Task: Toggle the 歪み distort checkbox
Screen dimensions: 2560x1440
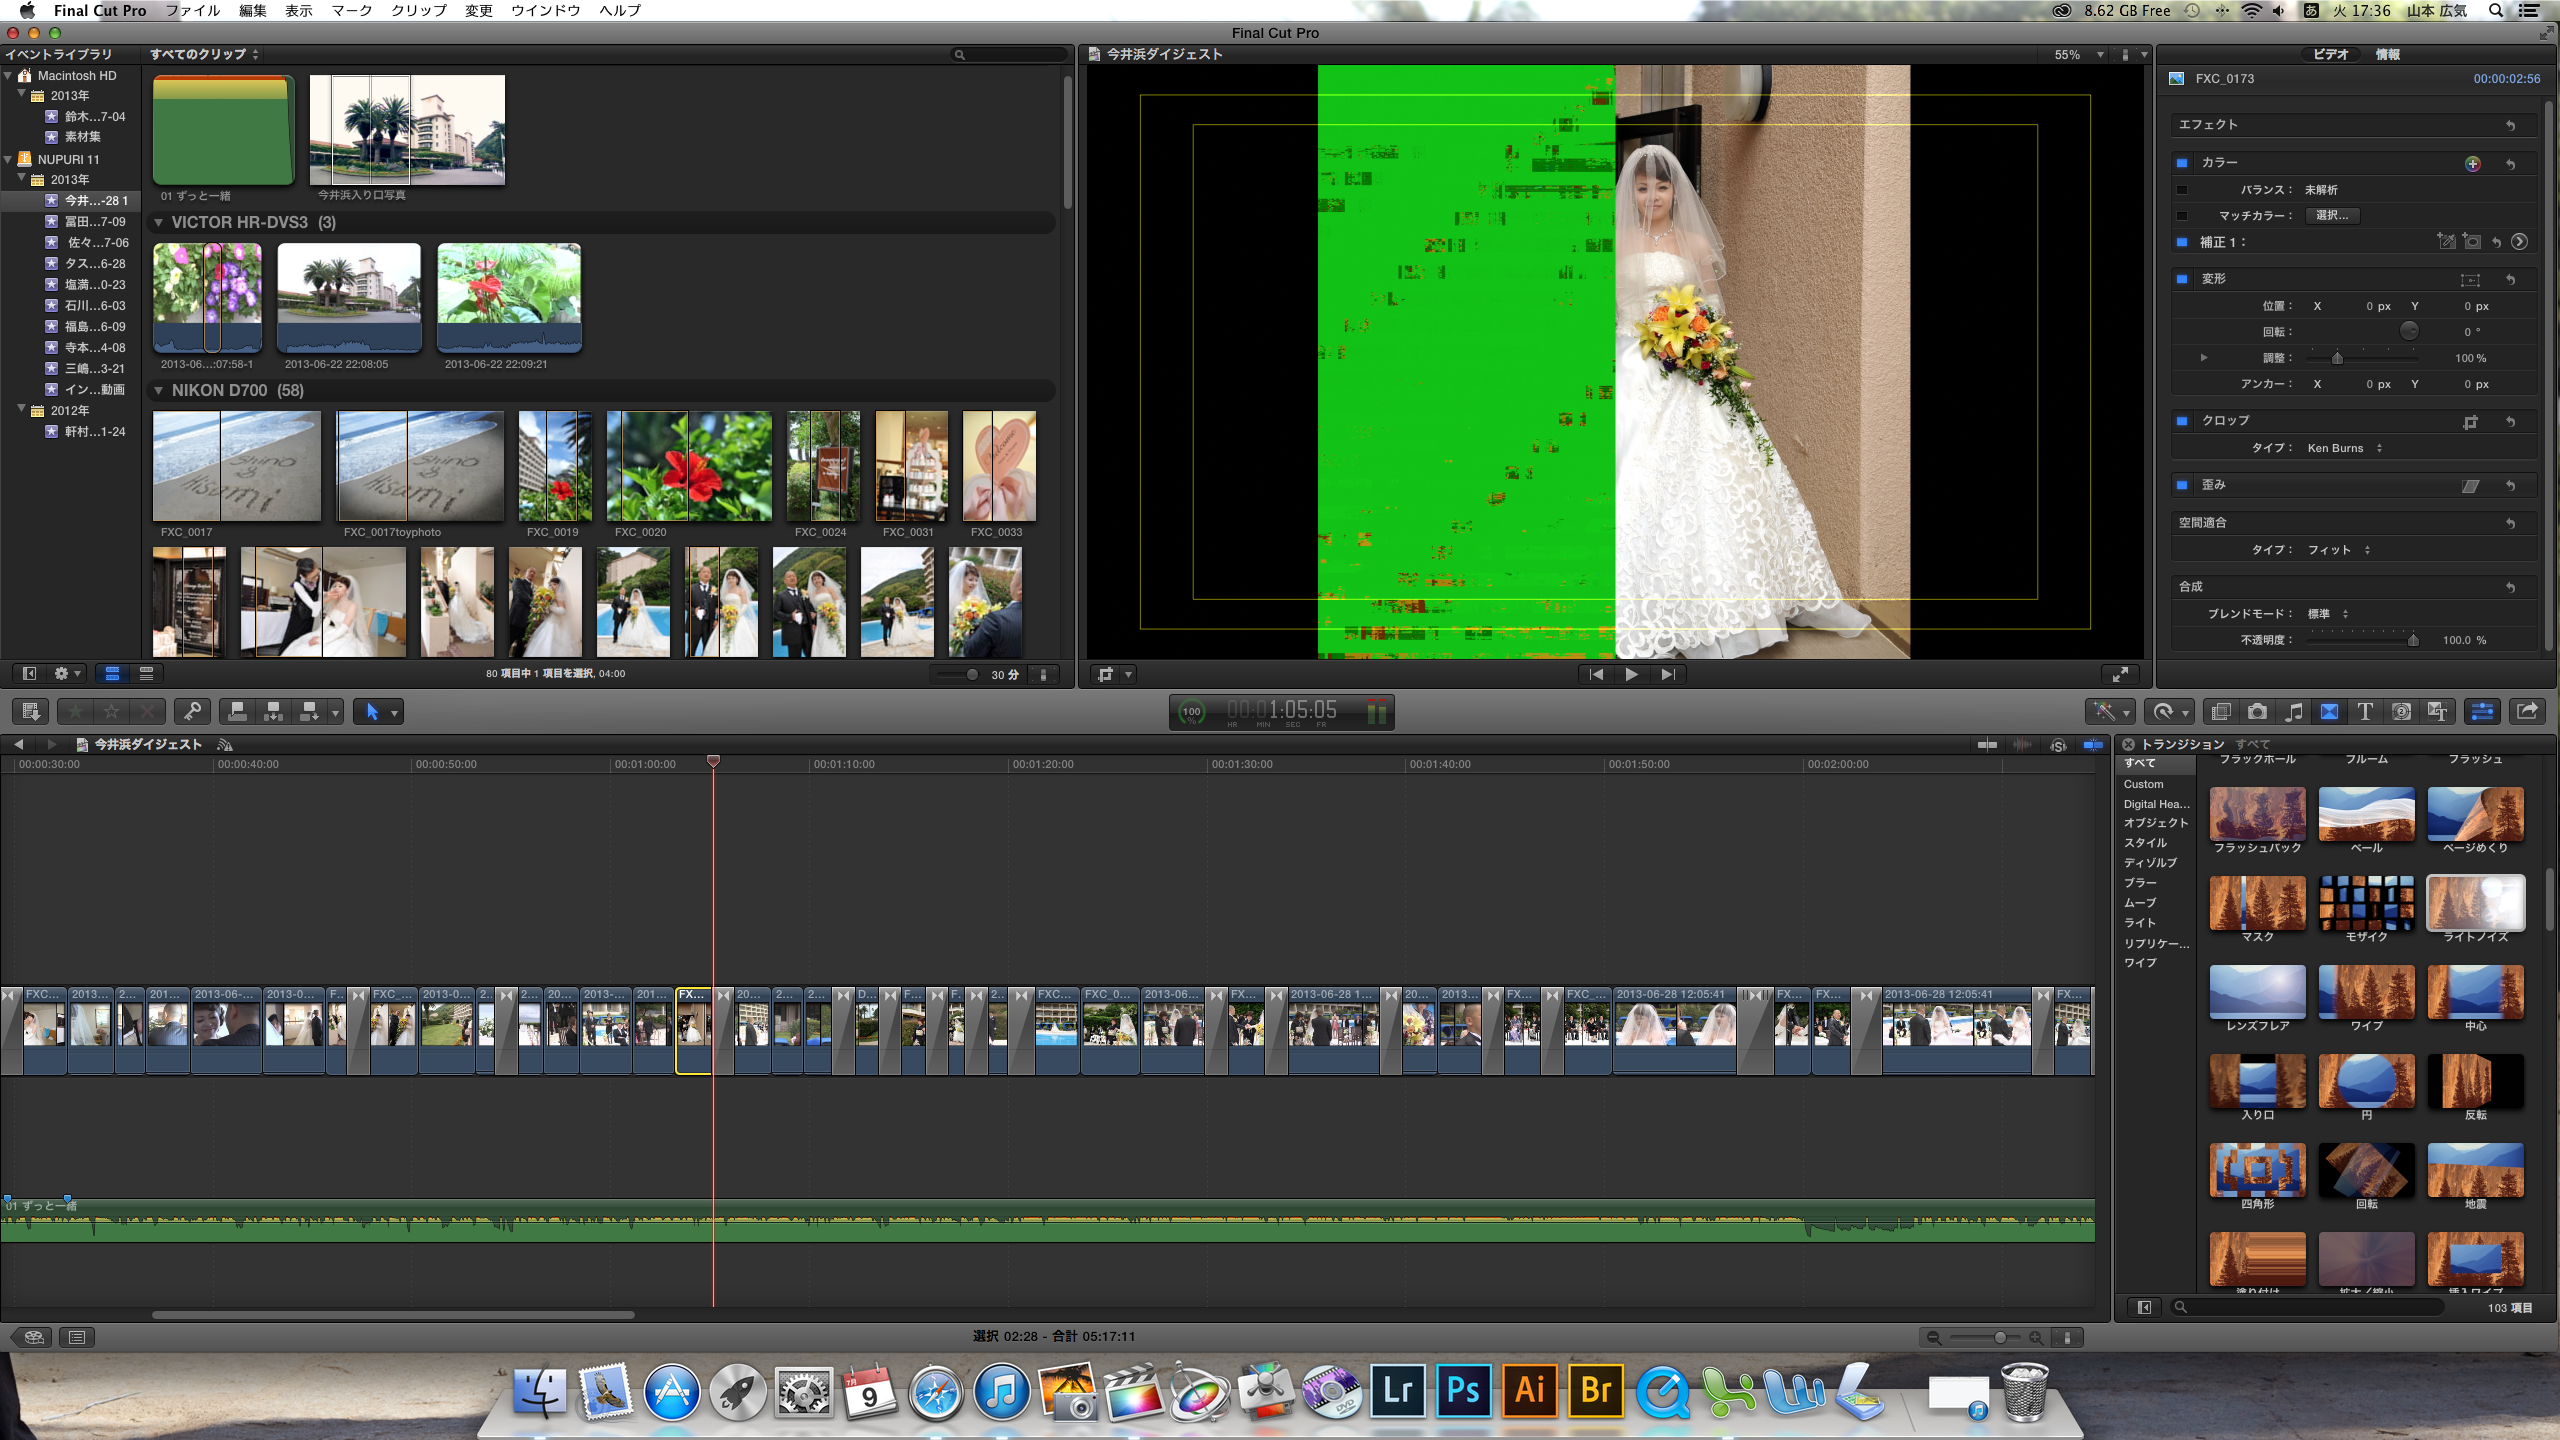Action: (2182, 485)
